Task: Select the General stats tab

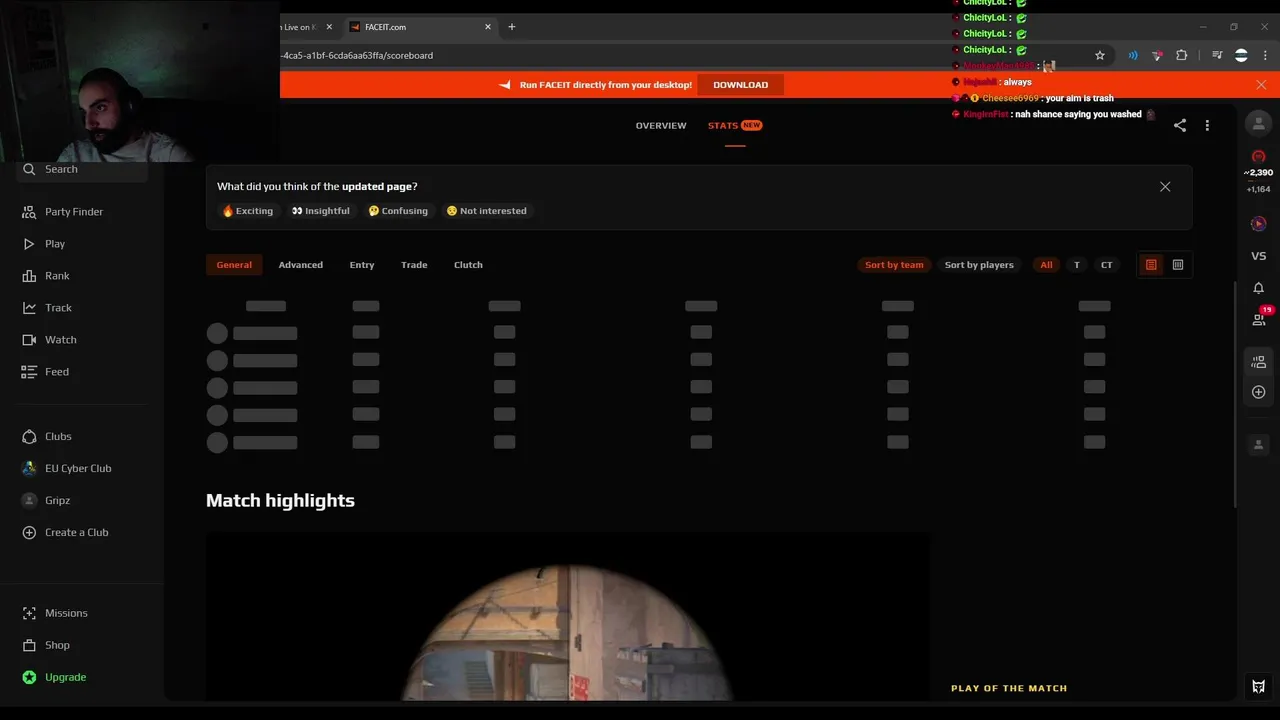Action: point(234,265)
